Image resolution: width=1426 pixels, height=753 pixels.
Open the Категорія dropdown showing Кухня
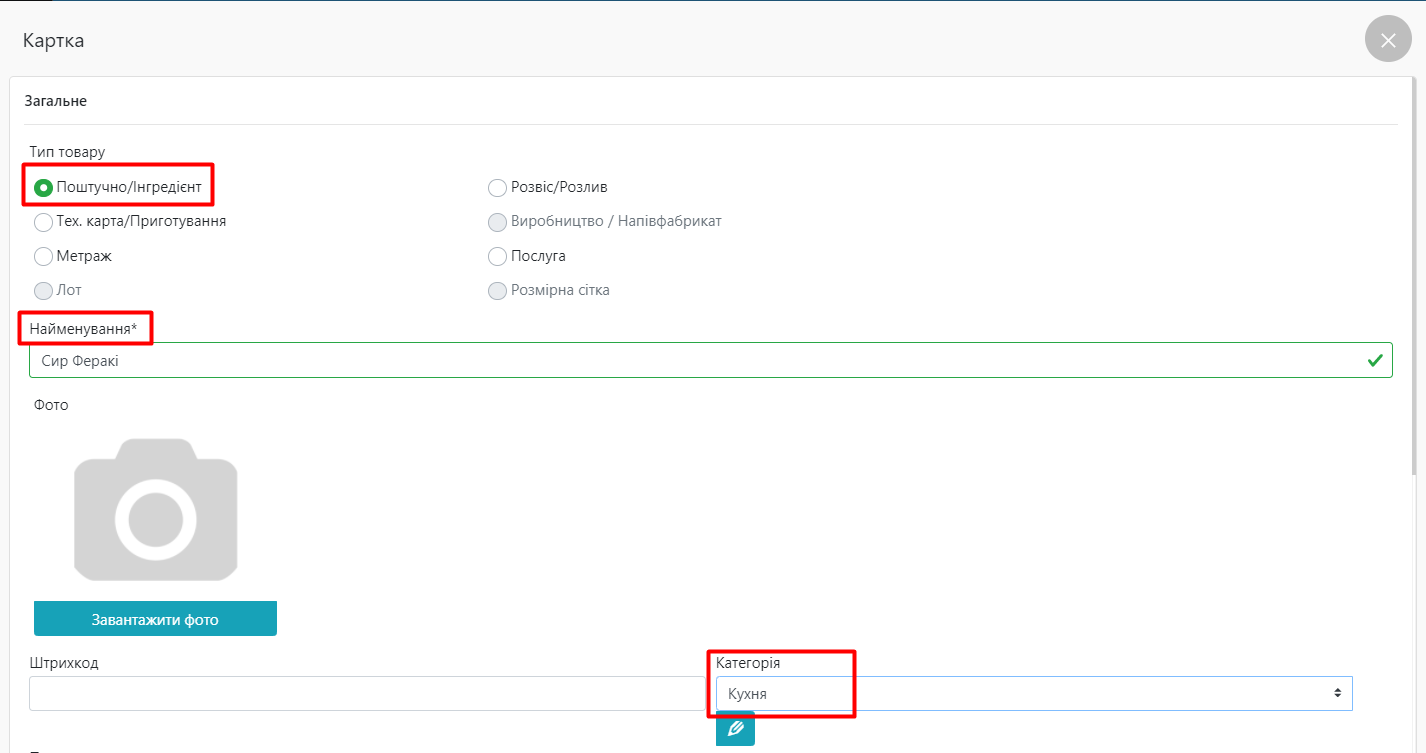1020,694
